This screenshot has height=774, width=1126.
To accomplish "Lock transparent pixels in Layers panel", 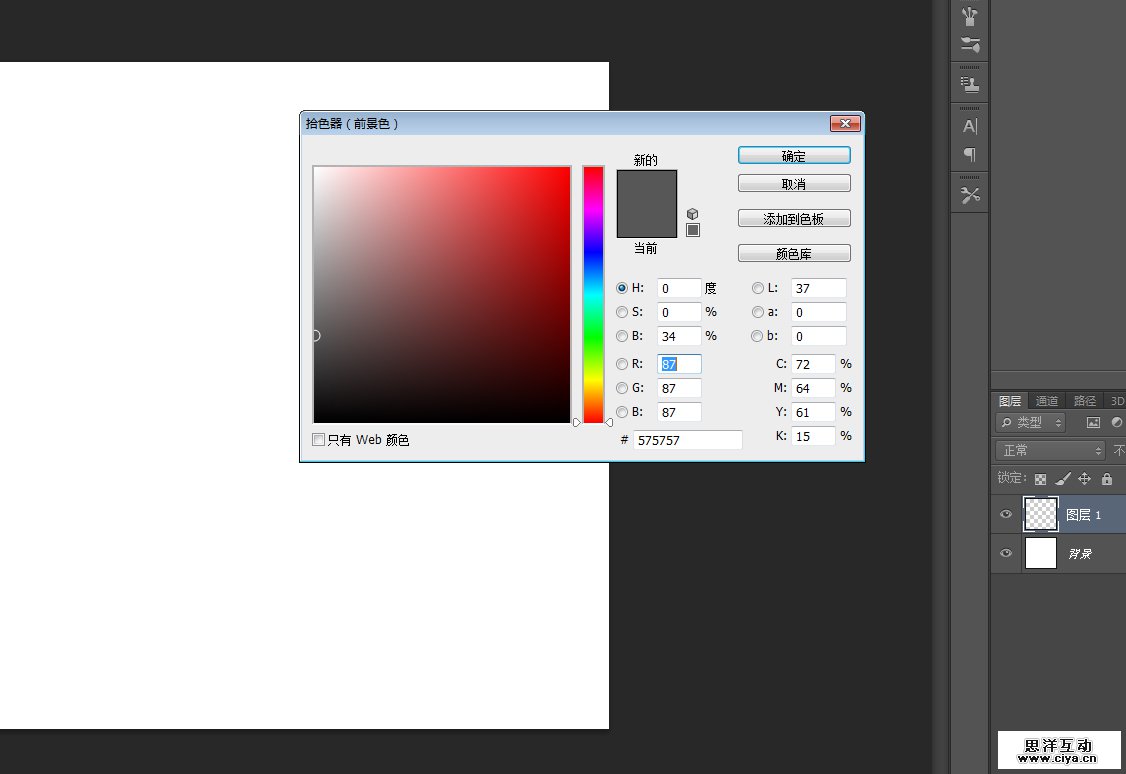I will (x=1040, y=479).
